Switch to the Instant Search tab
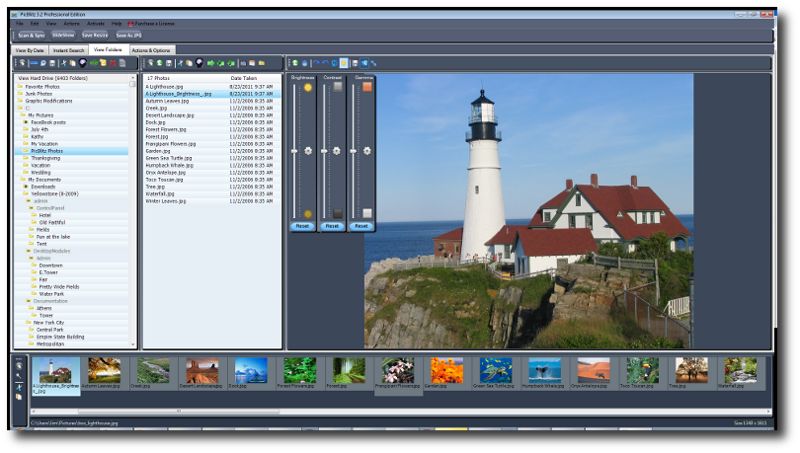Screen dimensions: 800x453 pyautogui.click(x=68, y=49)
